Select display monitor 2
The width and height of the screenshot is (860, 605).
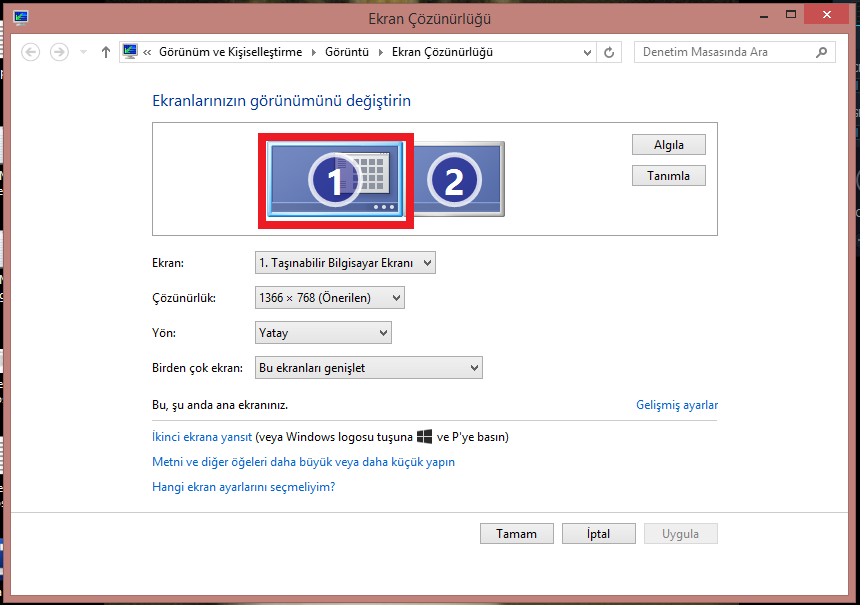point(455,179)
